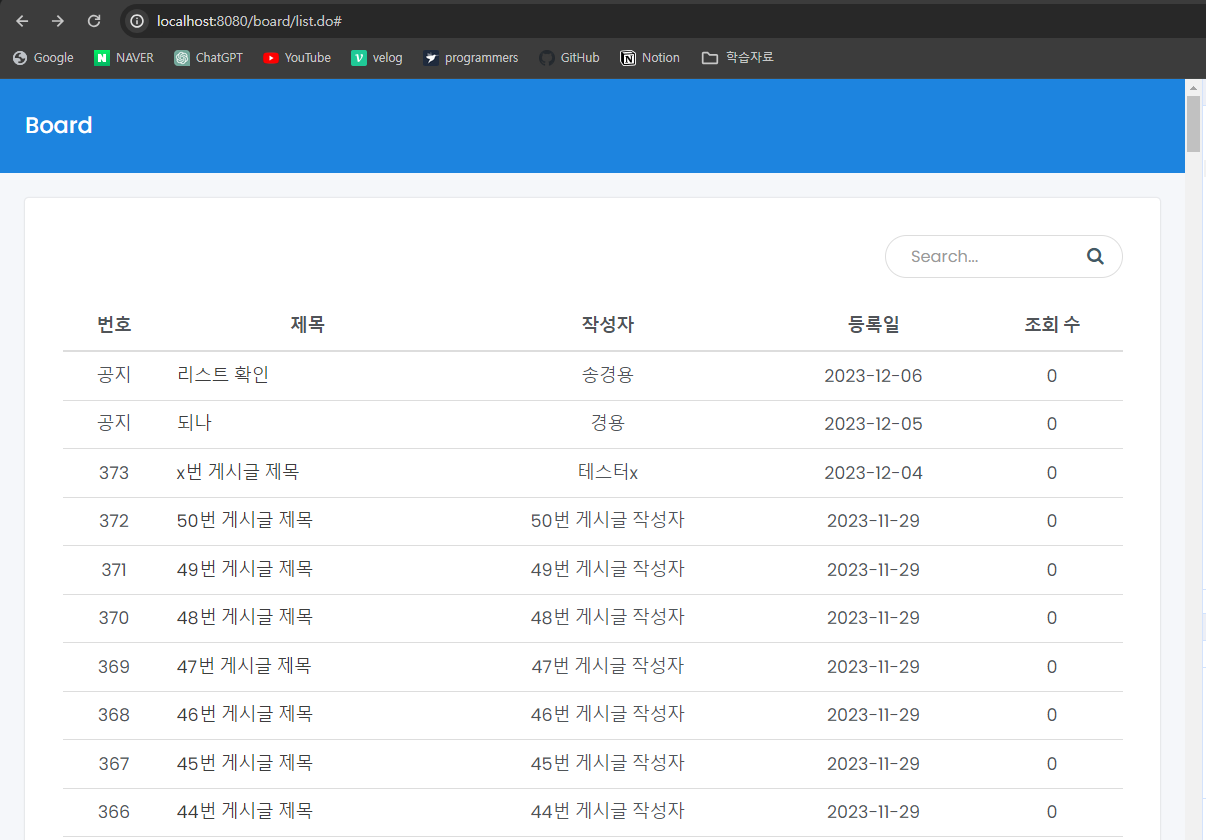This screenshot has width=1206, height=840.
Task: Open post titled 48번 게시글 제목
Action: [x=244, y=617]
